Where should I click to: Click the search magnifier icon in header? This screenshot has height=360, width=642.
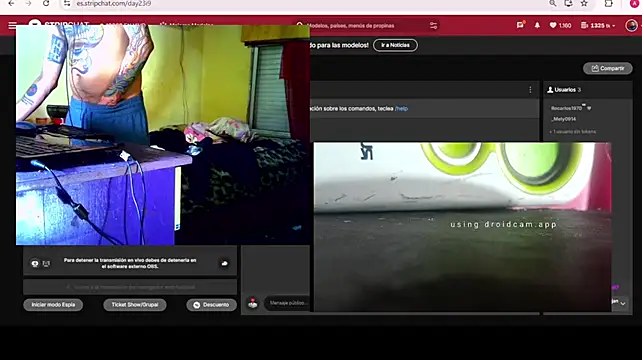pyautogui.click(x=300, y=25)
